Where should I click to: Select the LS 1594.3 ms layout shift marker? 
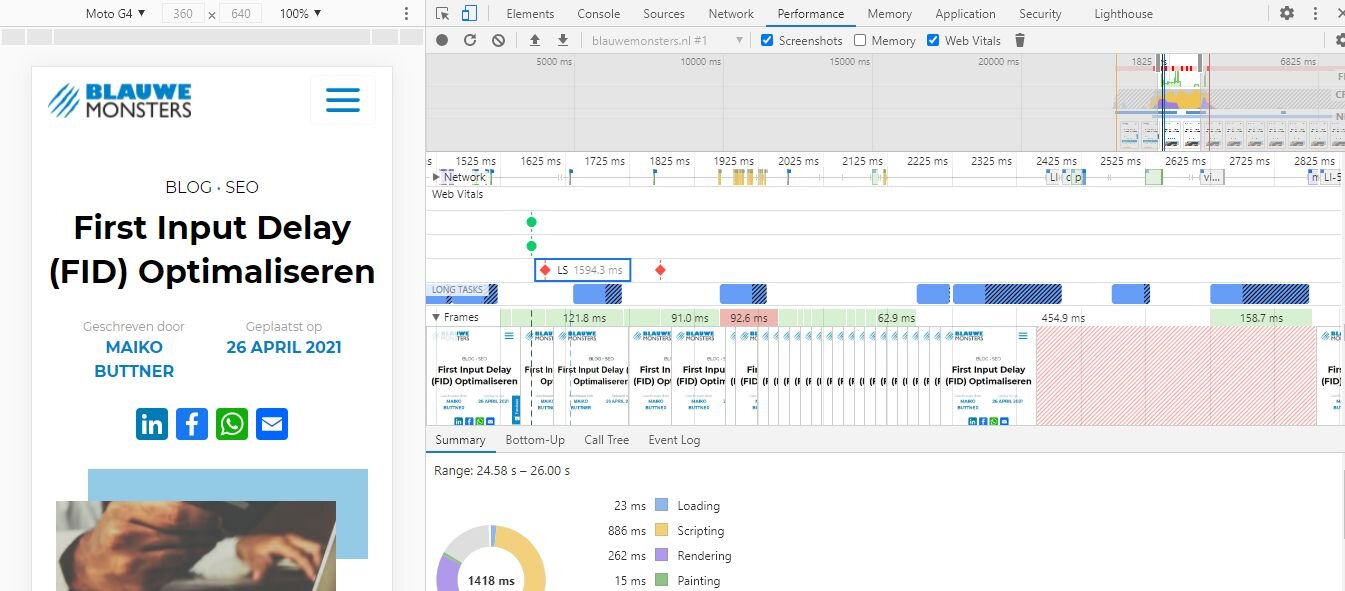pyautogui.click(x=583, y=270)
